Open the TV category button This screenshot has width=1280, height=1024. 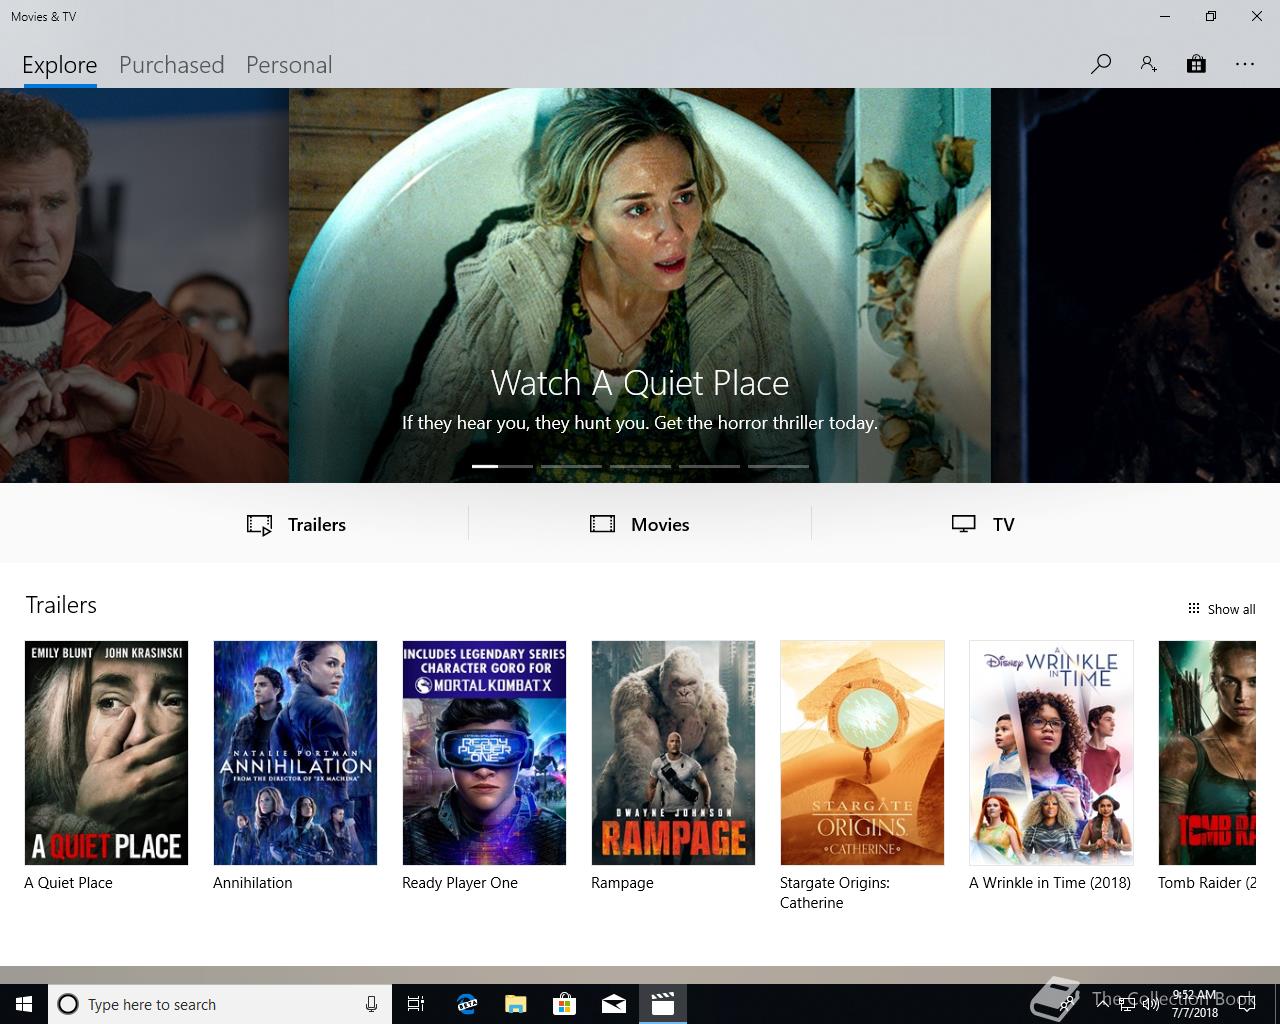tap(983, 524)
